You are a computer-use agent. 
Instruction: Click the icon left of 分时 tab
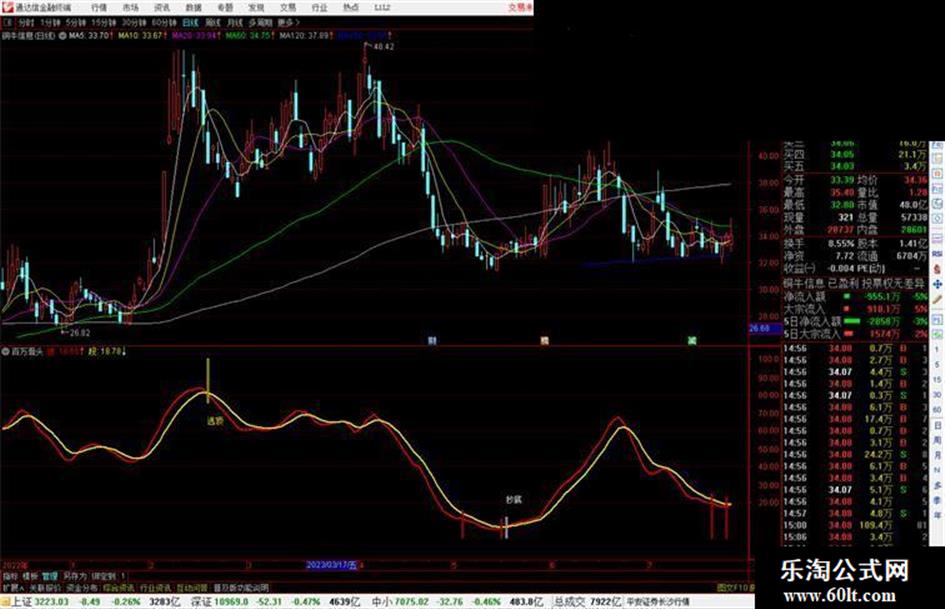[7, 22]
